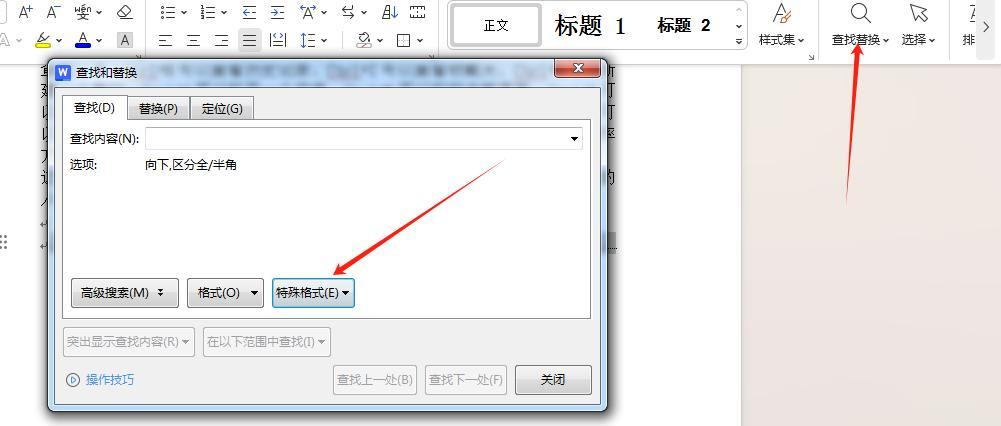The height and width of the screenshot is (426, 1001).
Task: Expand the styles gallery list
Action: [739, 42]
